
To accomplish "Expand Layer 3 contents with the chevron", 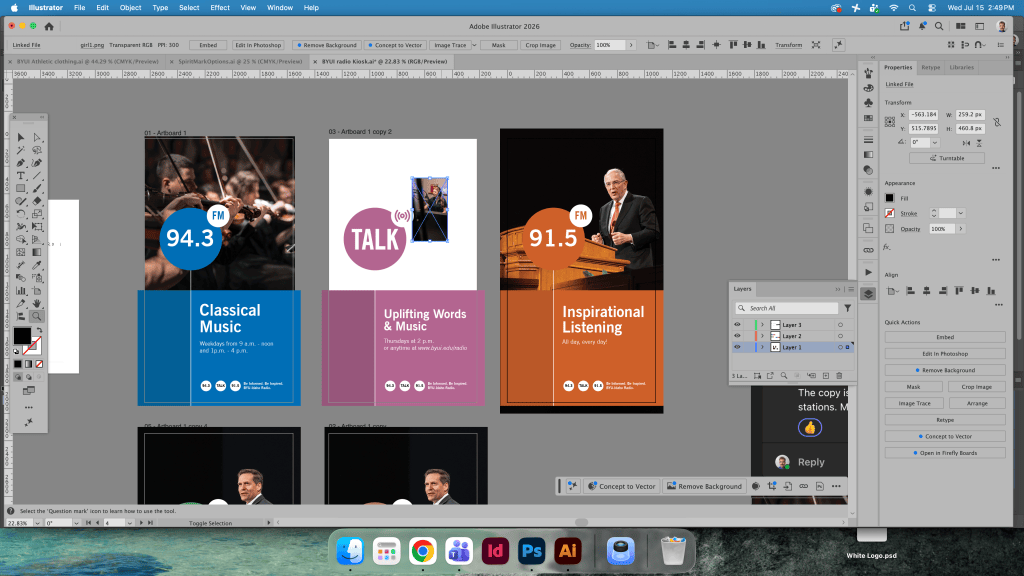I will (x=762, y=325).
